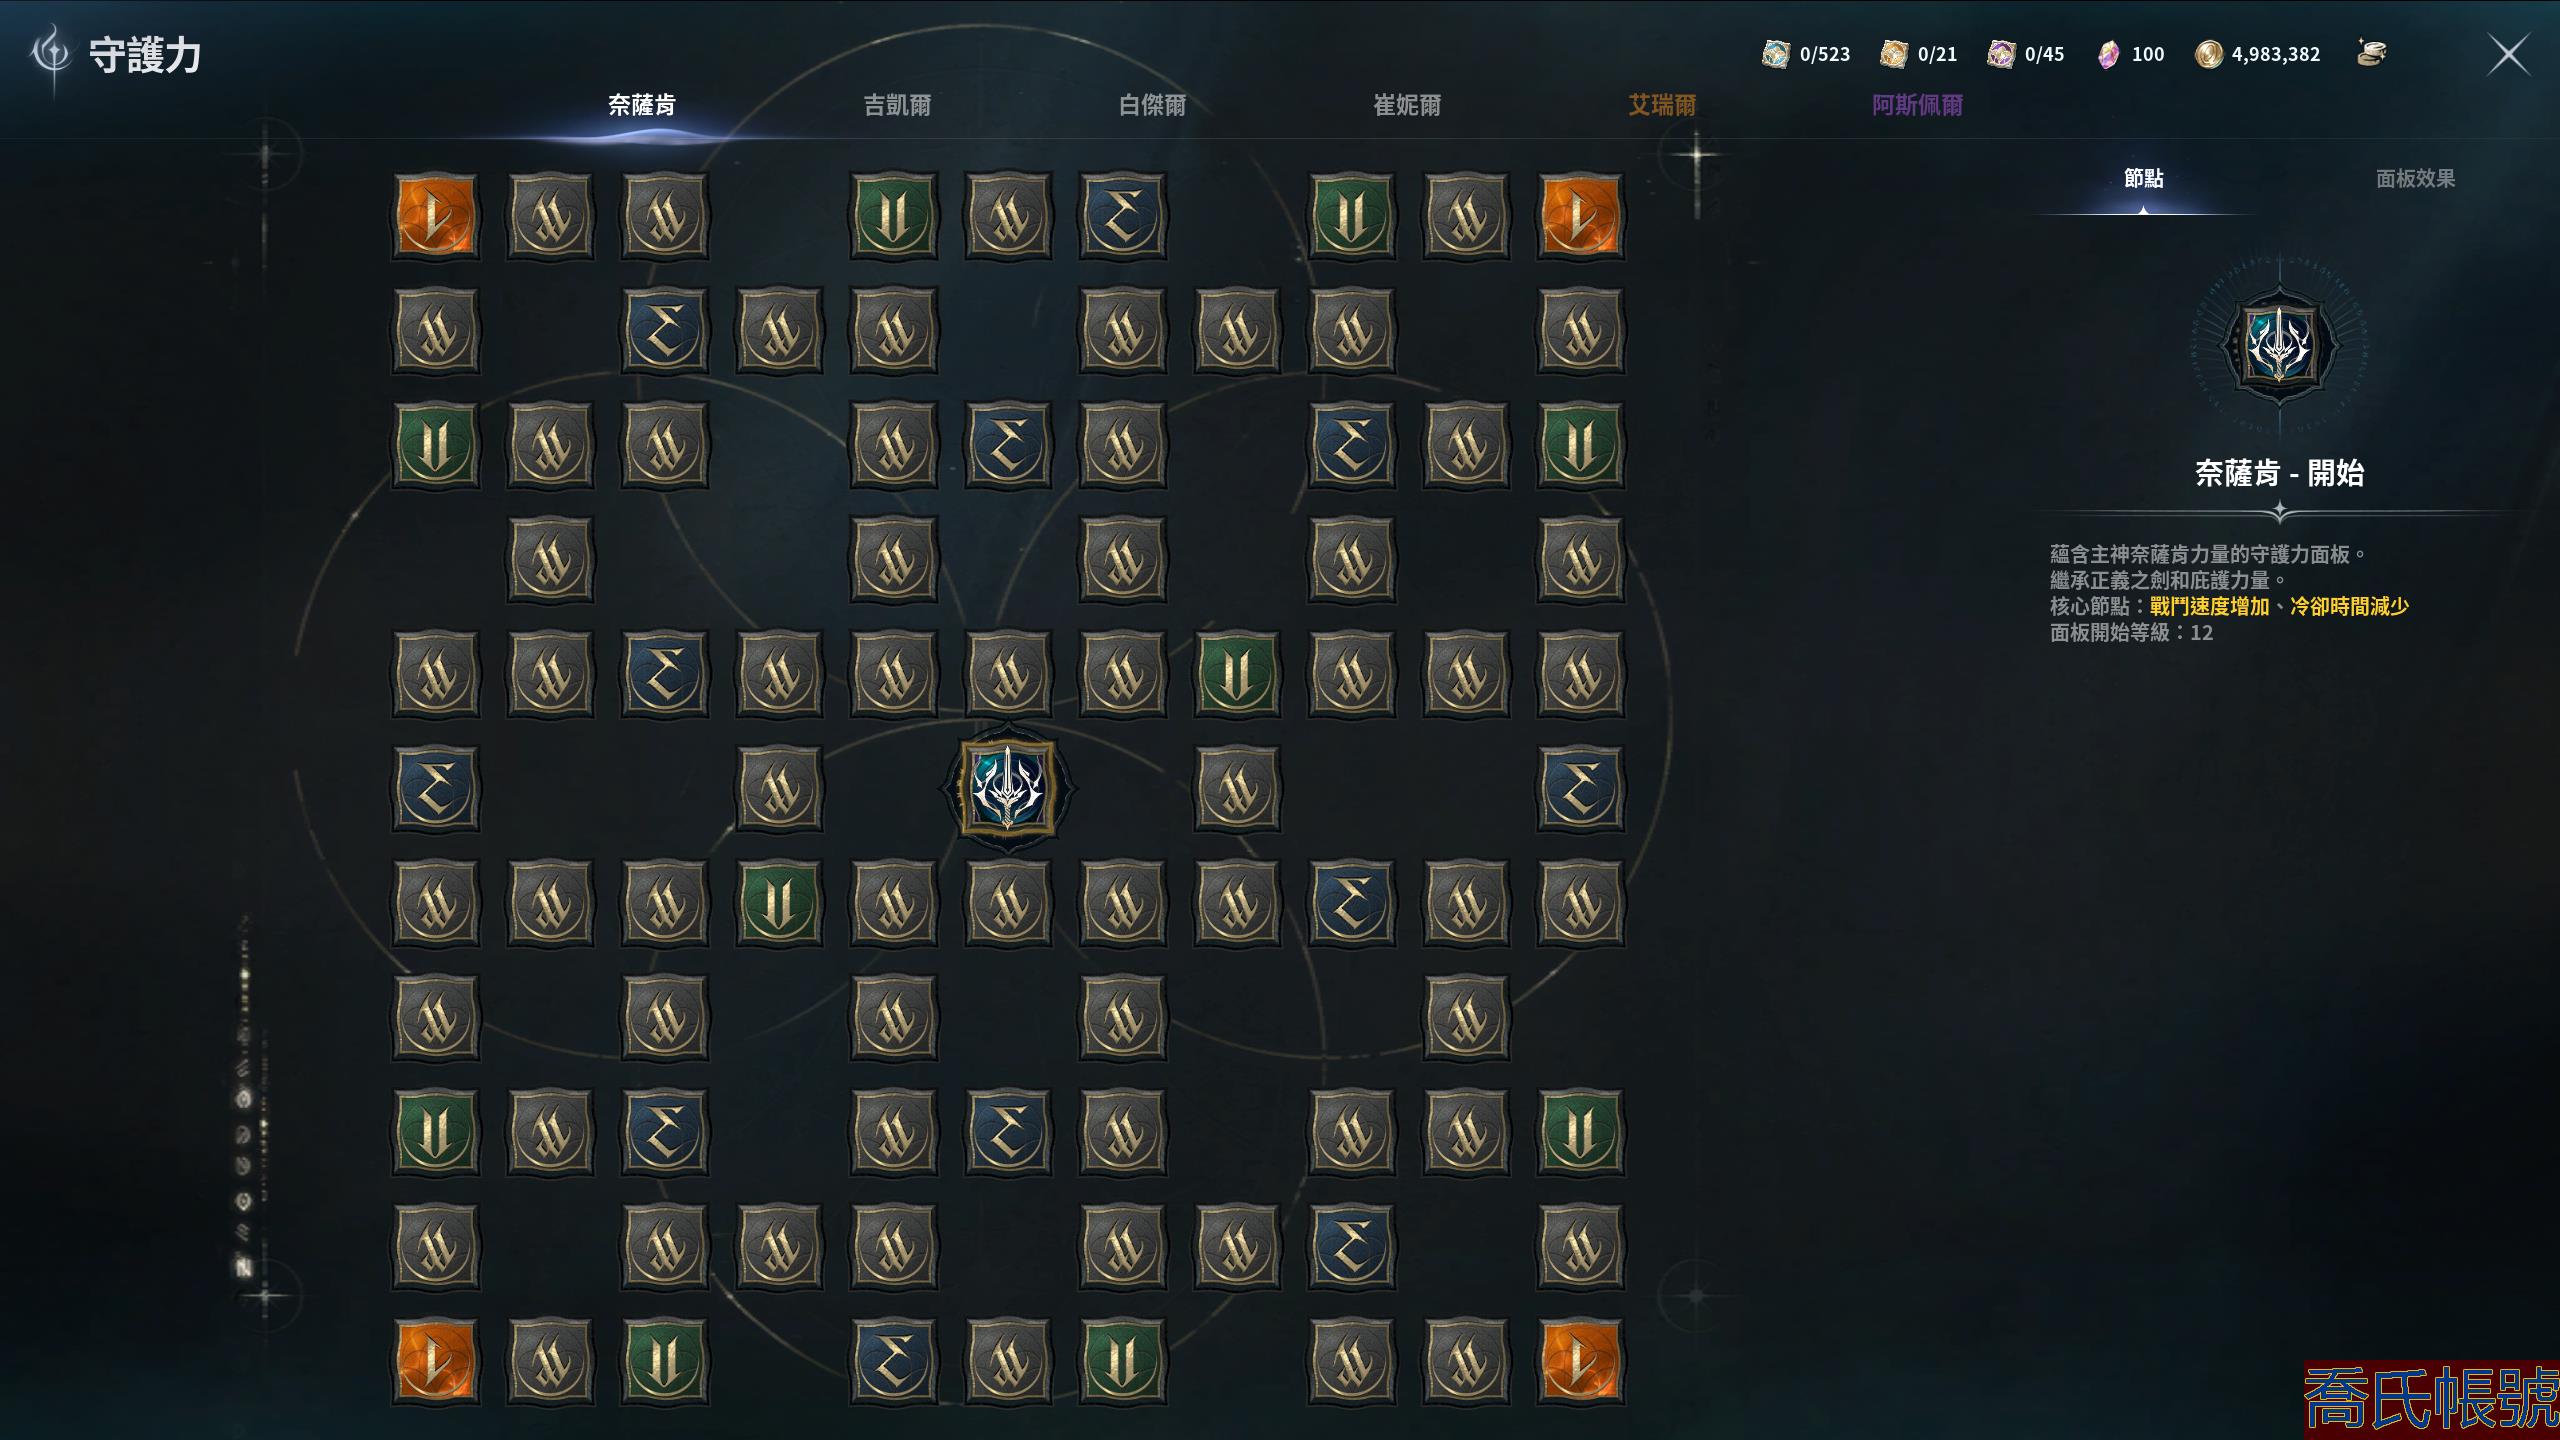Image resolution: width=2560 pixels, height=1440 pixels.
Task: Show the 面板效果 tab in side panel
Action: click(x=2415, y=178)
